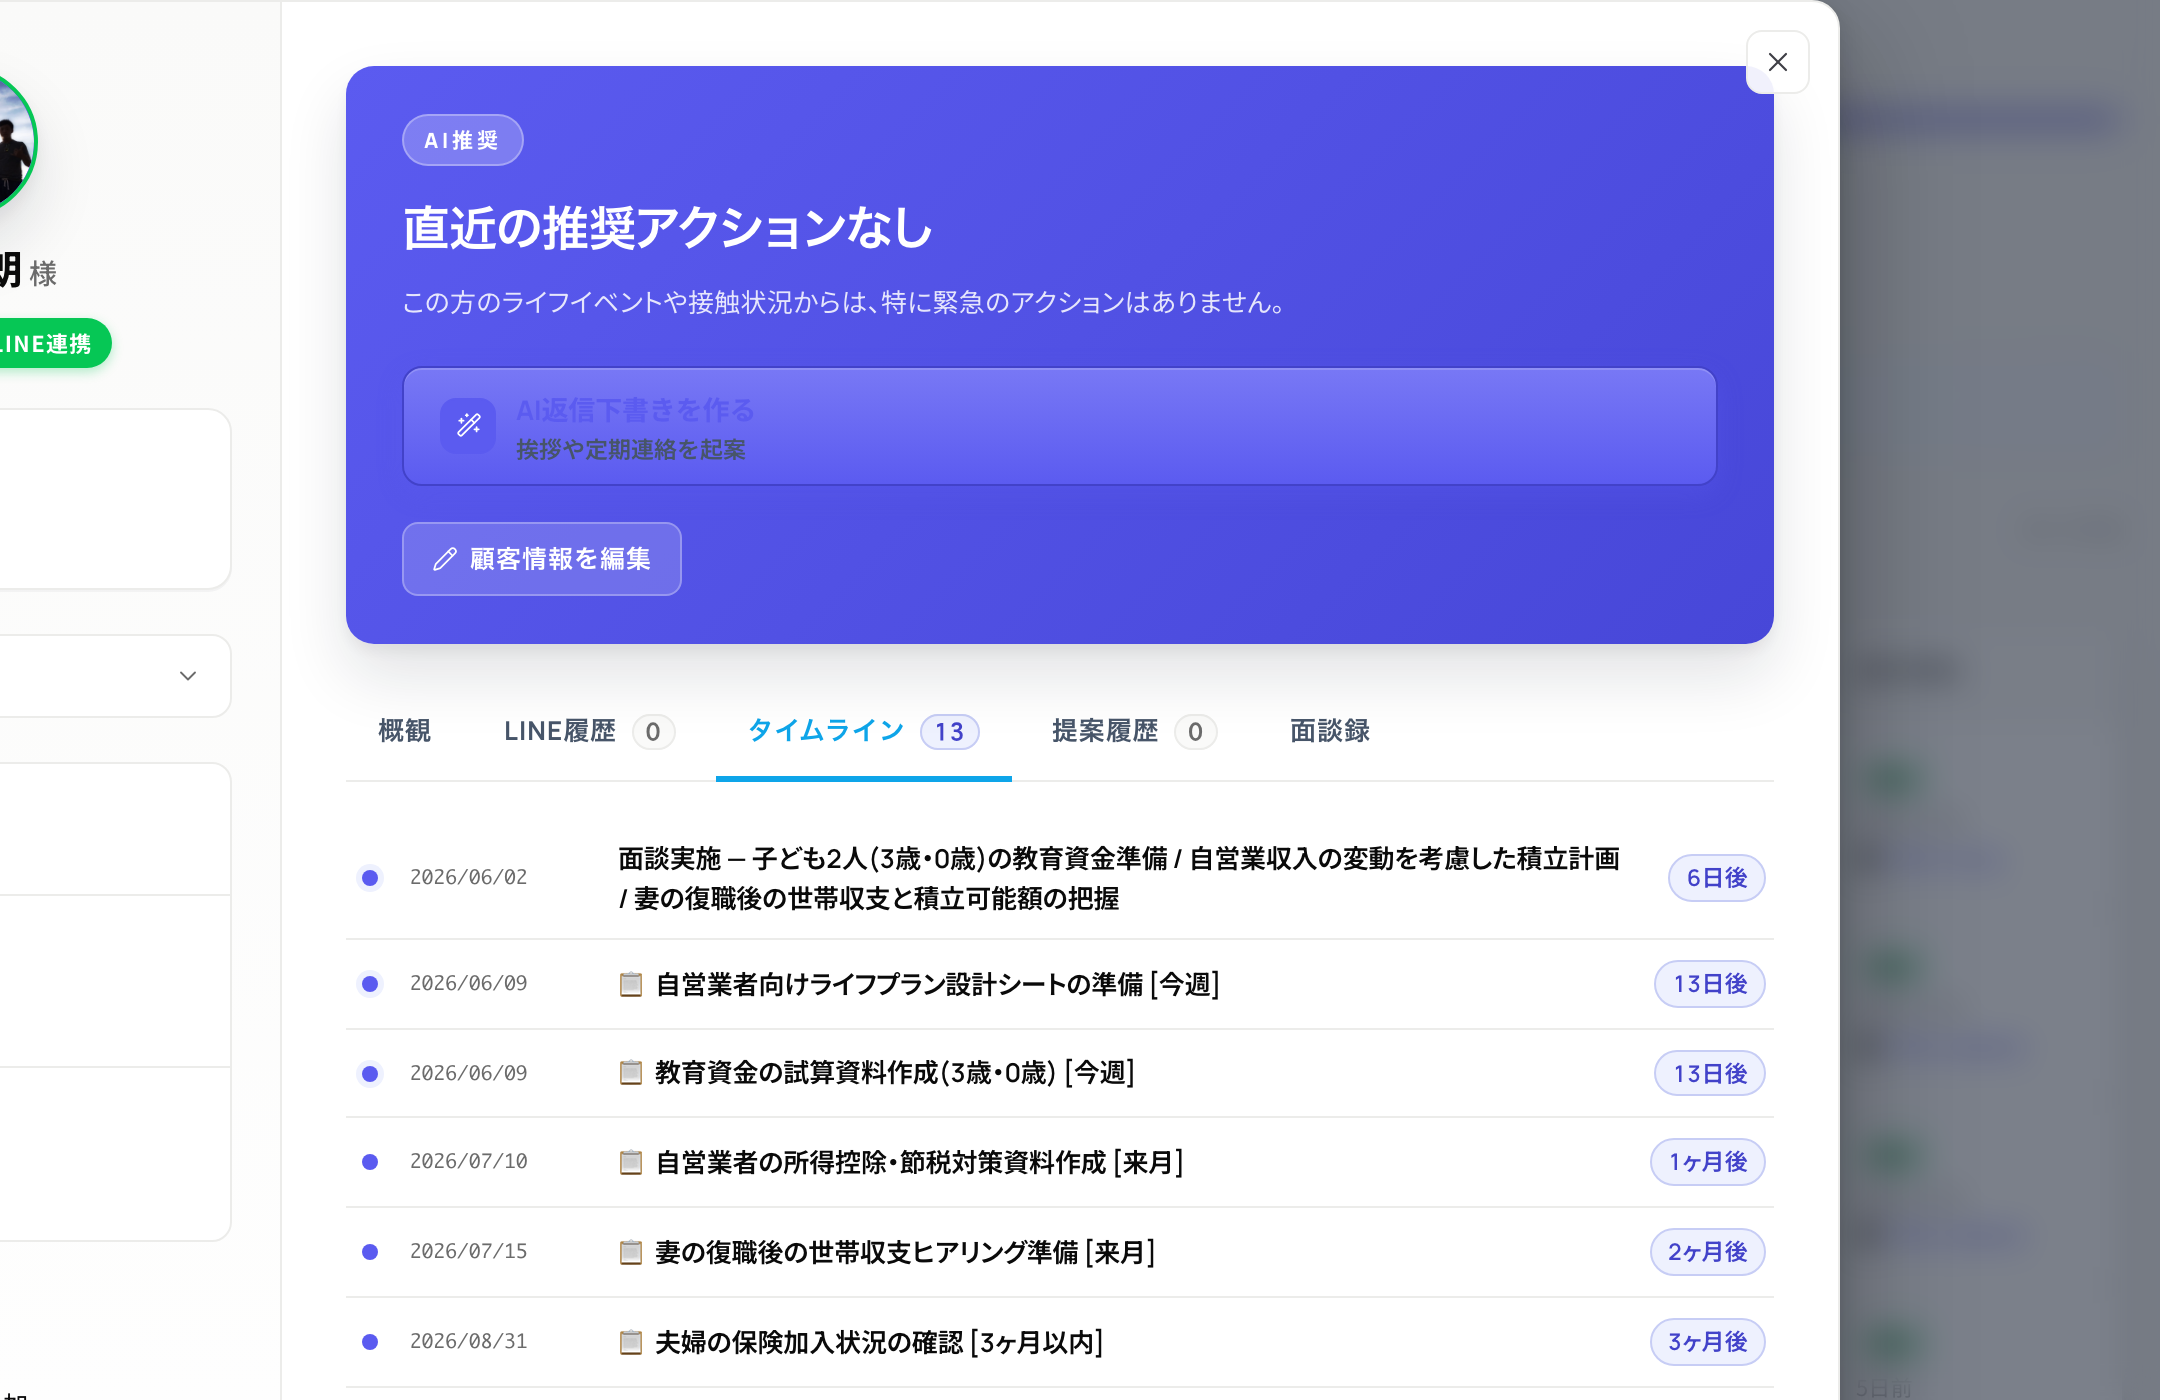Open 提案履歴 tab
Image resolution: width=2160 pixels, height=1400 pixels.
click(x=1134, y=731)
